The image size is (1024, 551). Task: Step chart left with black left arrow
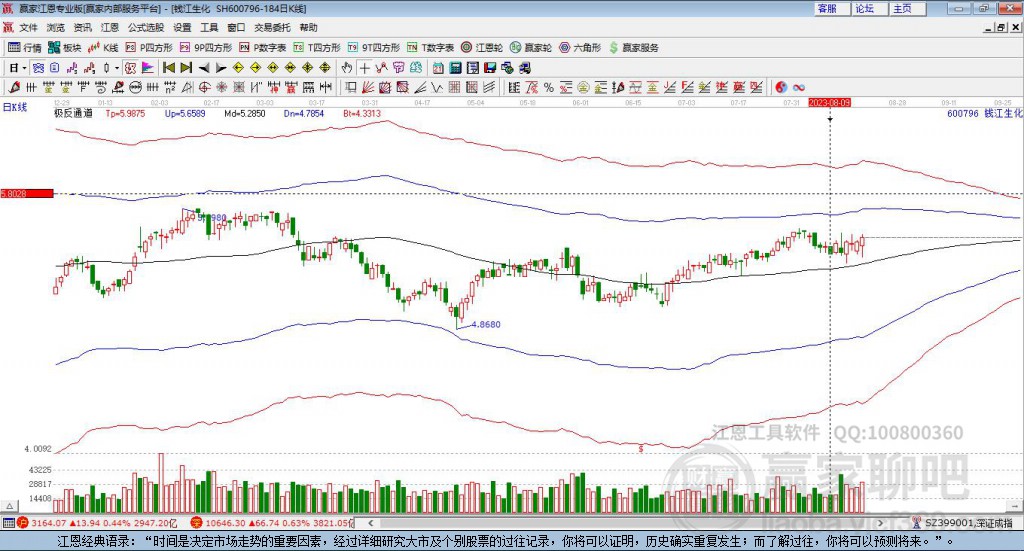204,68
